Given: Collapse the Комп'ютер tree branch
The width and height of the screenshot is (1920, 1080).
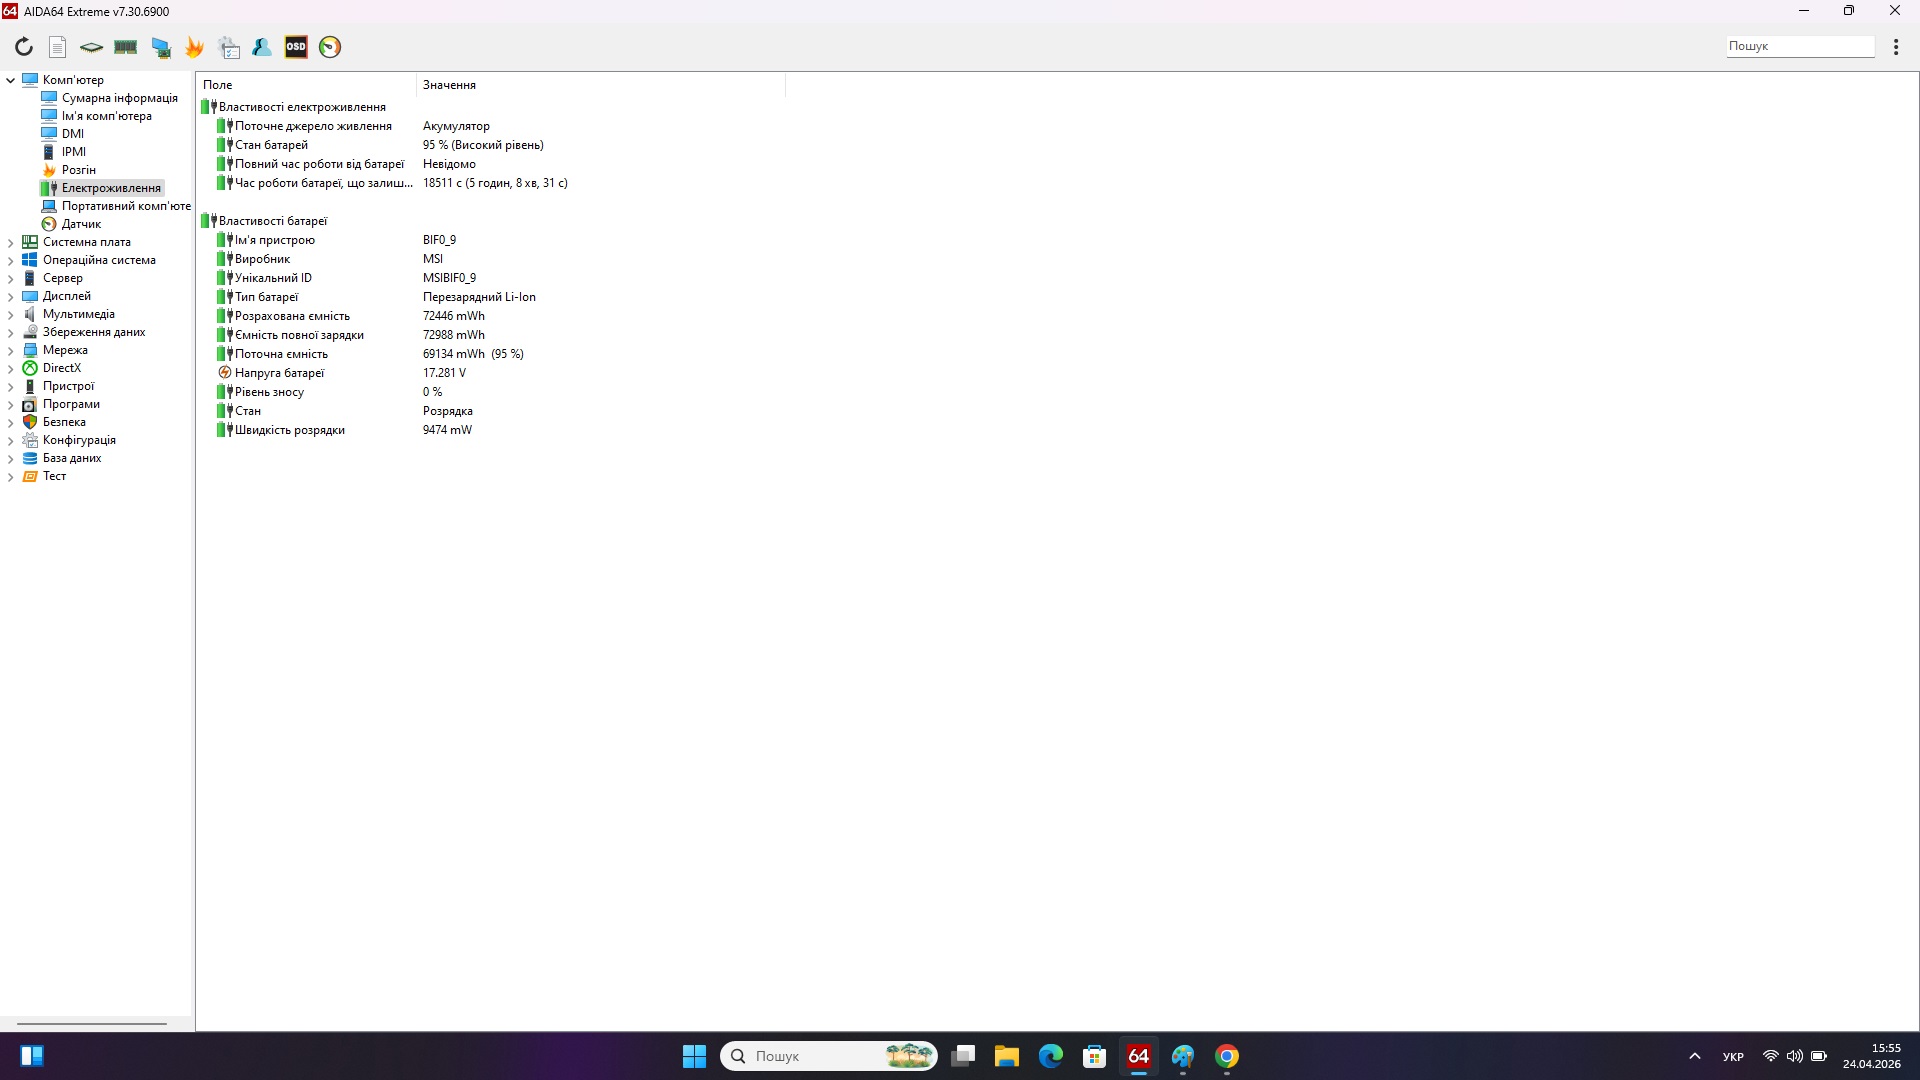Looking at the screenshot, I should (10, 79).
